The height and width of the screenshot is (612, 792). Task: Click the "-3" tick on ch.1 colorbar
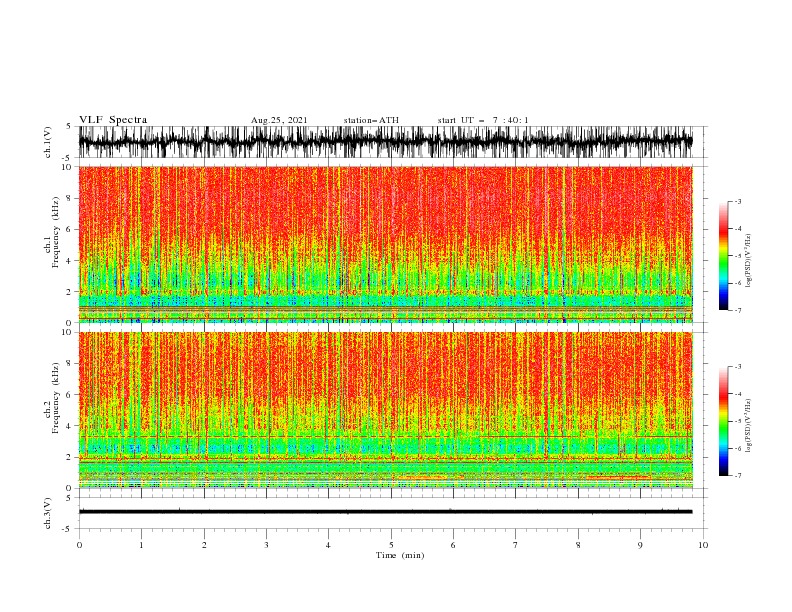737,201
